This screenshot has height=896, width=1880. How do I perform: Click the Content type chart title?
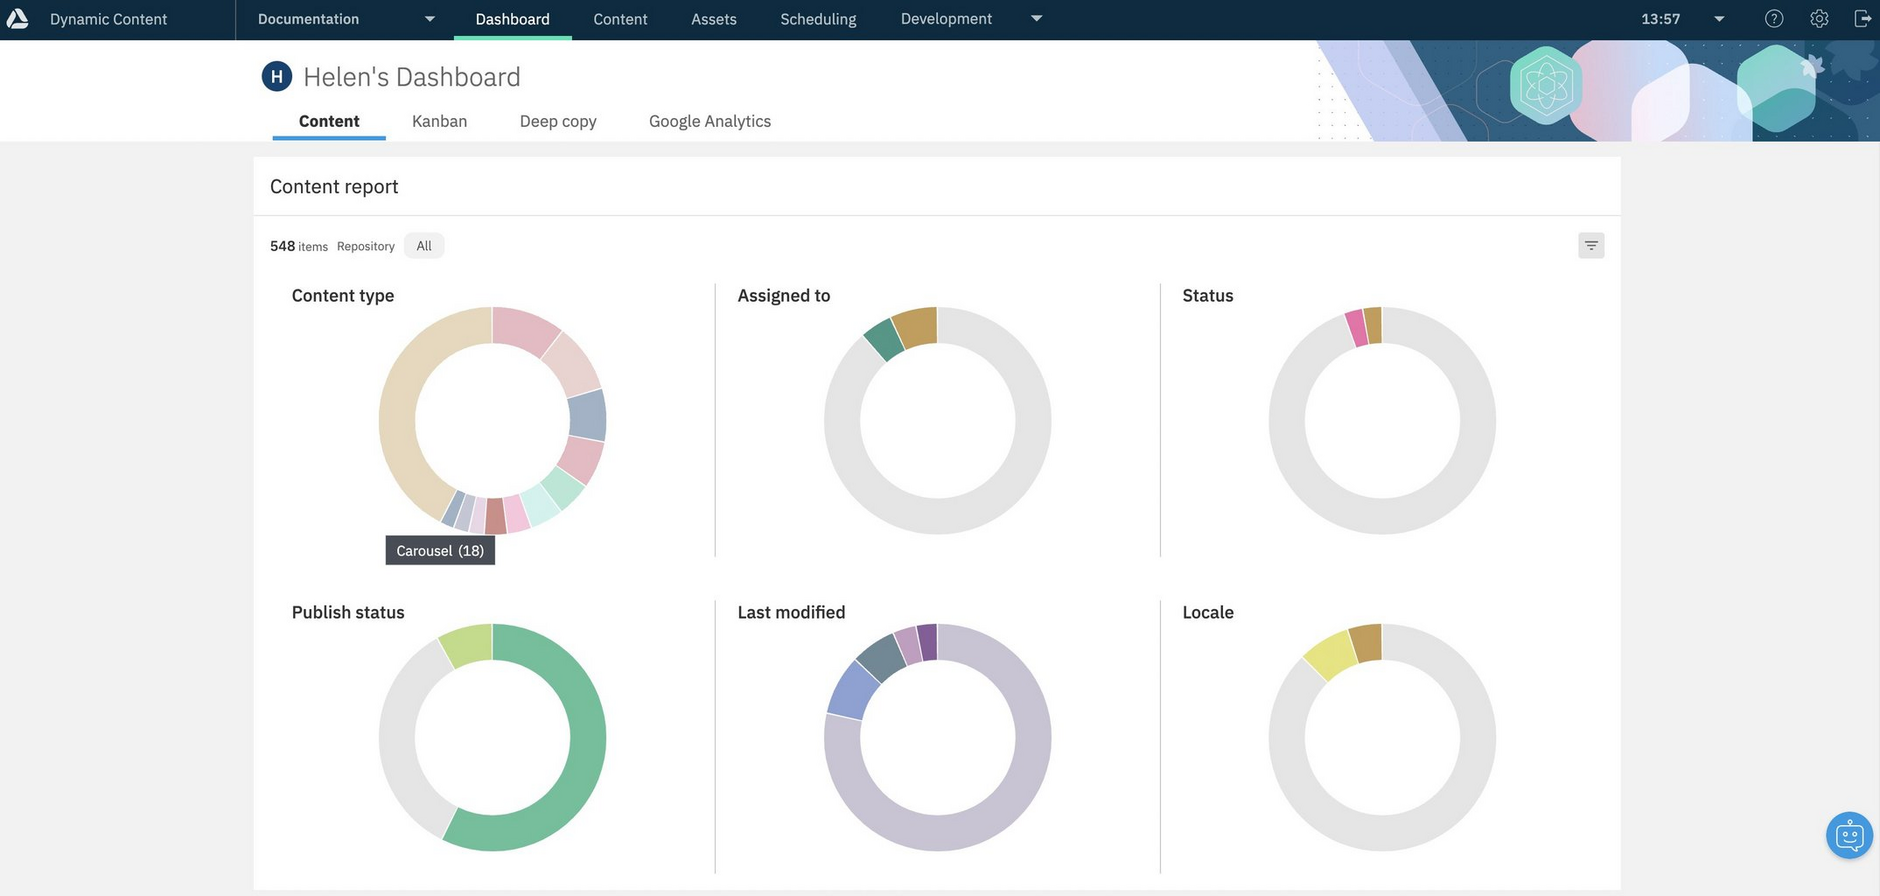pyautogui.click(x=343, y=295)
